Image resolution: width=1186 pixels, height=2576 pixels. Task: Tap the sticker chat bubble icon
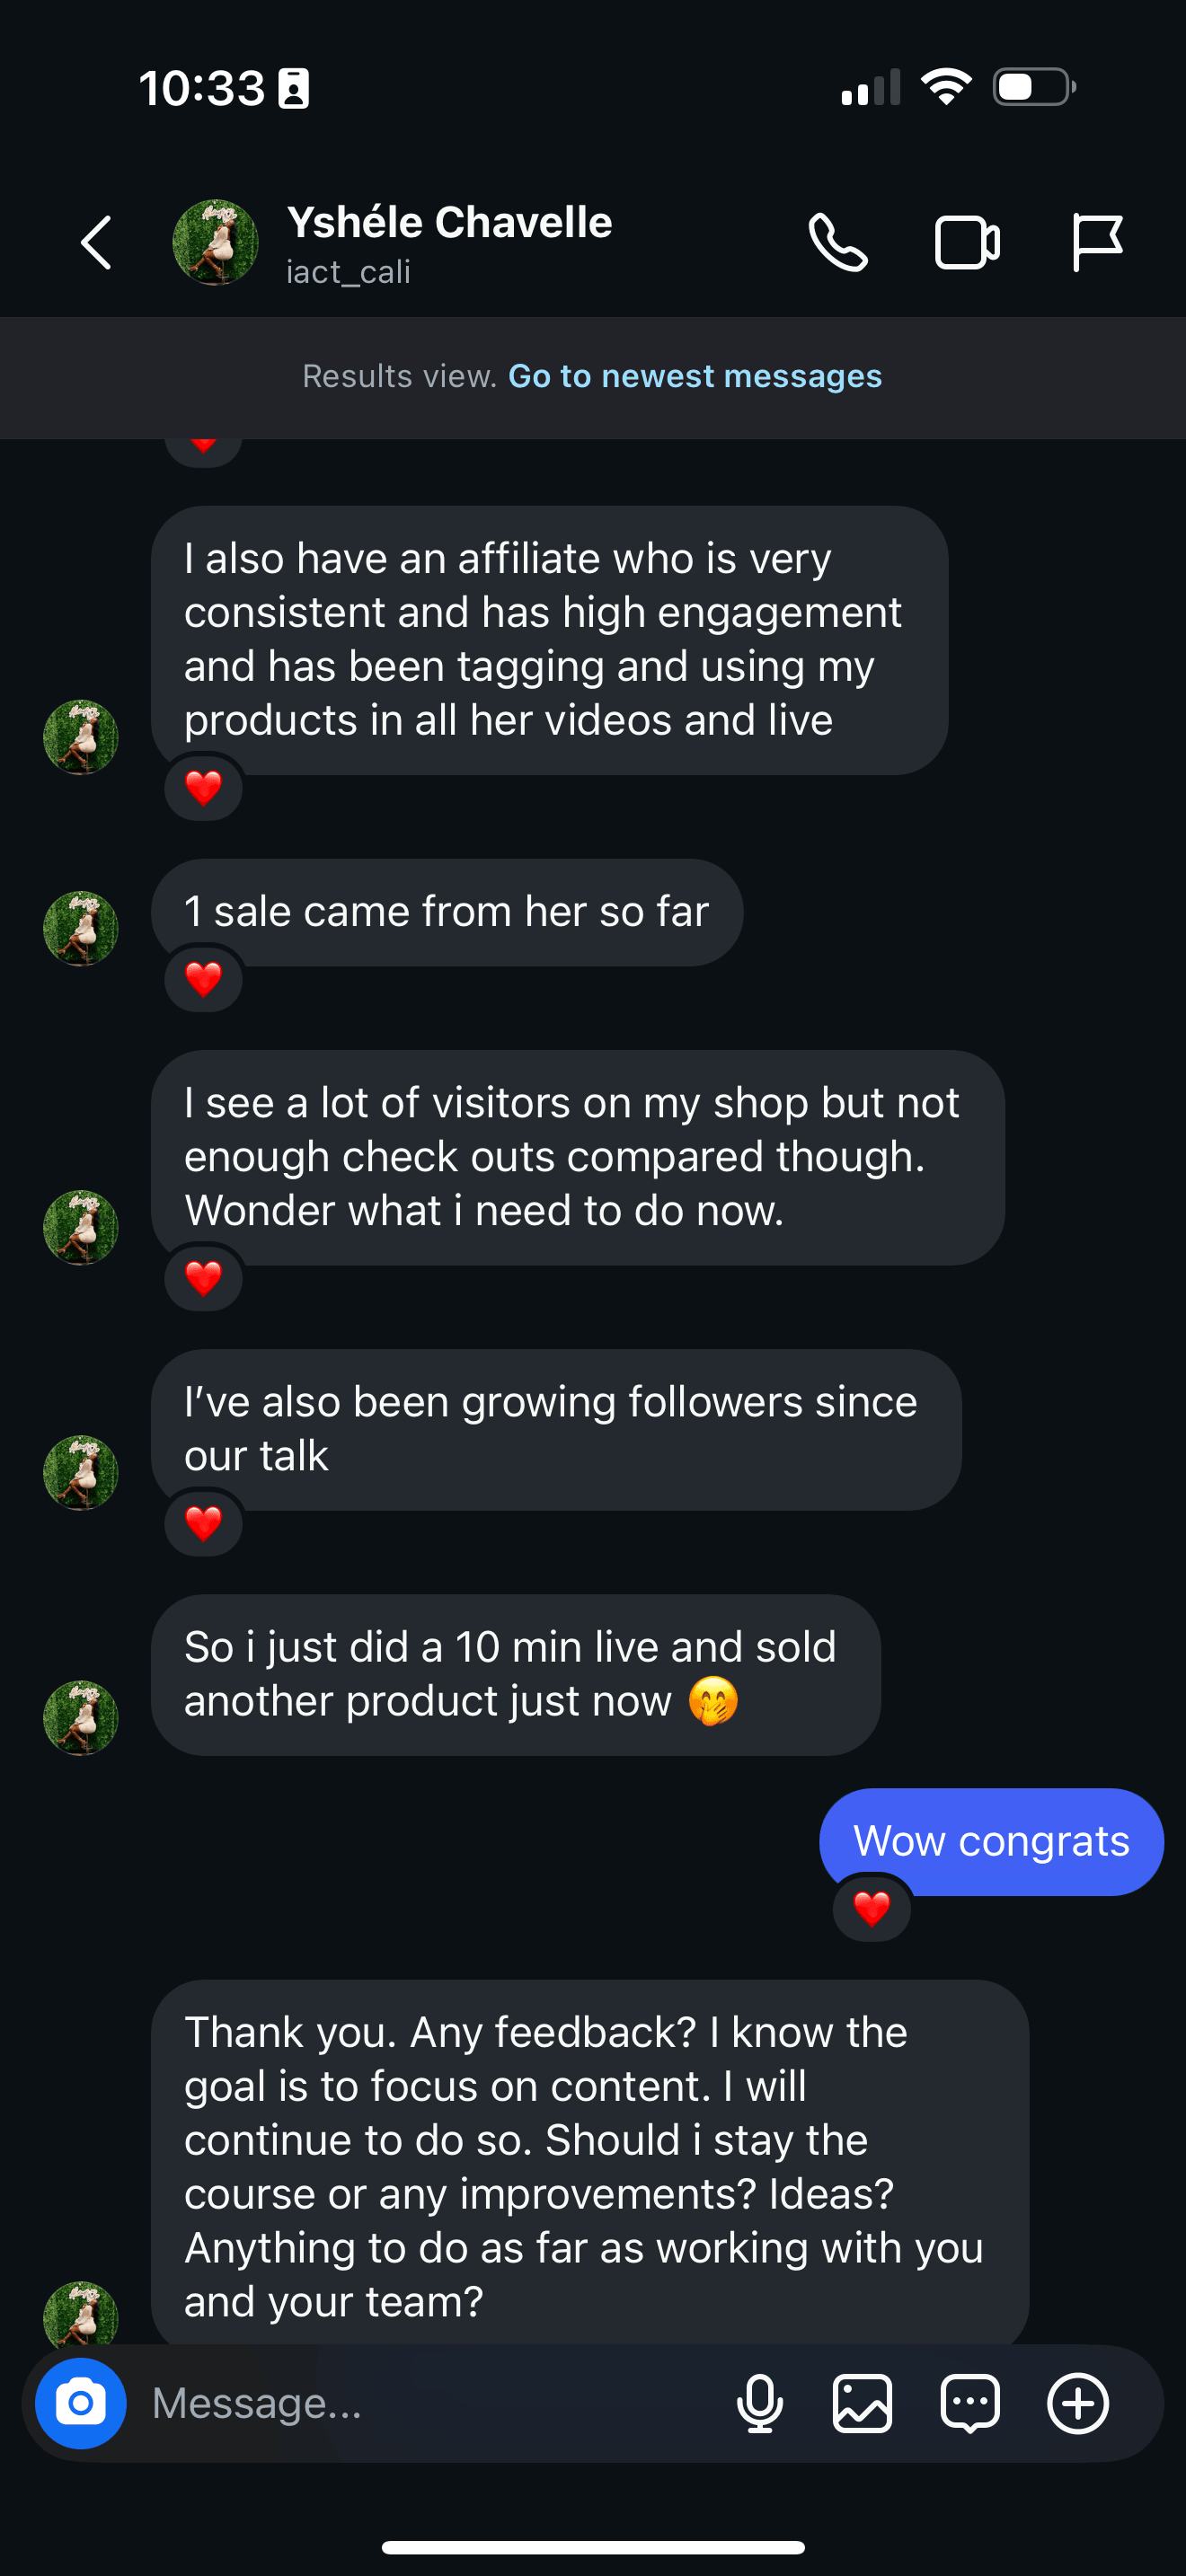pyautogui.click(x=970, y=2403)
